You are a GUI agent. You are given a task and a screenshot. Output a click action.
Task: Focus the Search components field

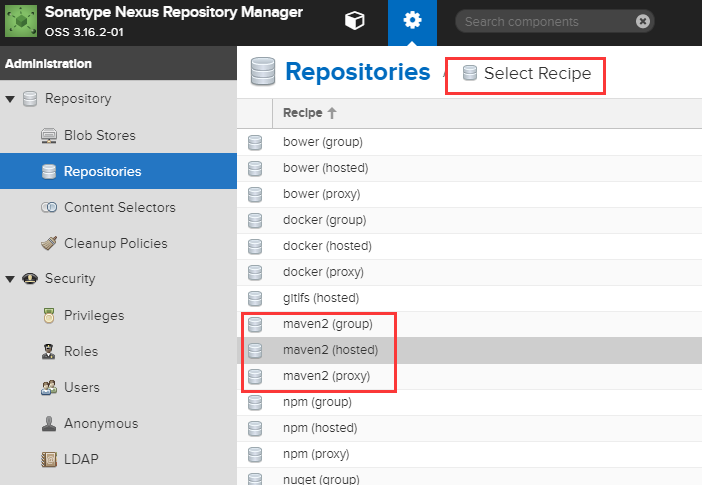point(555,21)
